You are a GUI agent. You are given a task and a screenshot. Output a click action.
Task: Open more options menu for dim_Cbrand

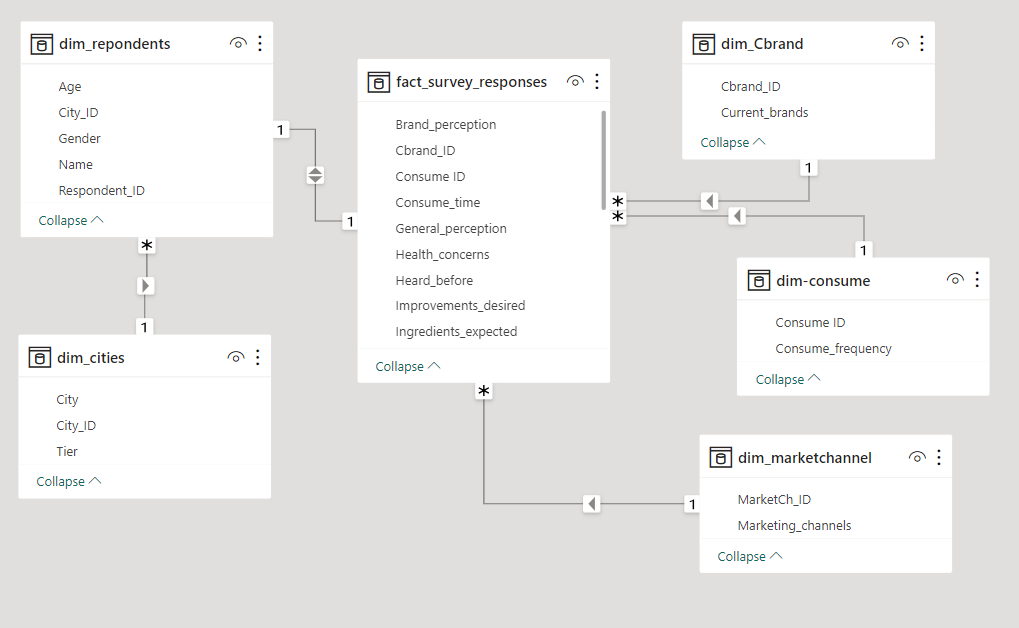click(x=921, y=44)
